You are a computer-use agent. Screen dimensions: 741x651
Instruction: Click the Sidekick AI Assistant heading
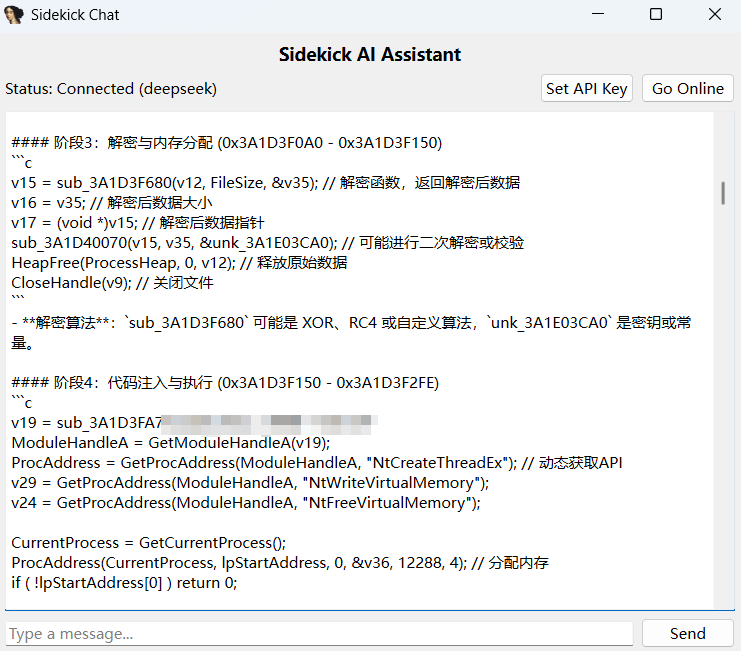click(x=370, y=54)
